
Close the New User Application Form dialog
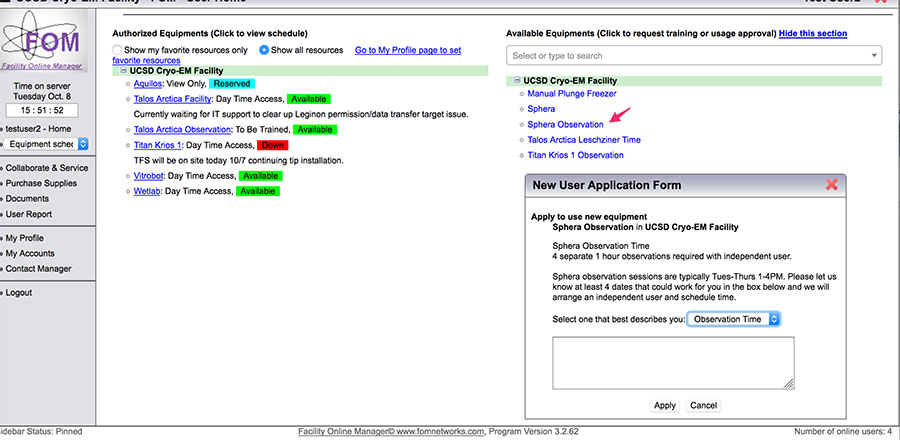[x=831, y=185]
